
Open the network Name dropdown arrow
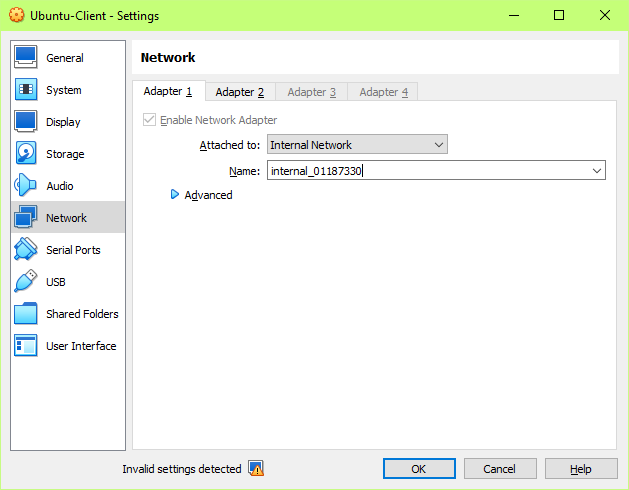tap(597, 171)
